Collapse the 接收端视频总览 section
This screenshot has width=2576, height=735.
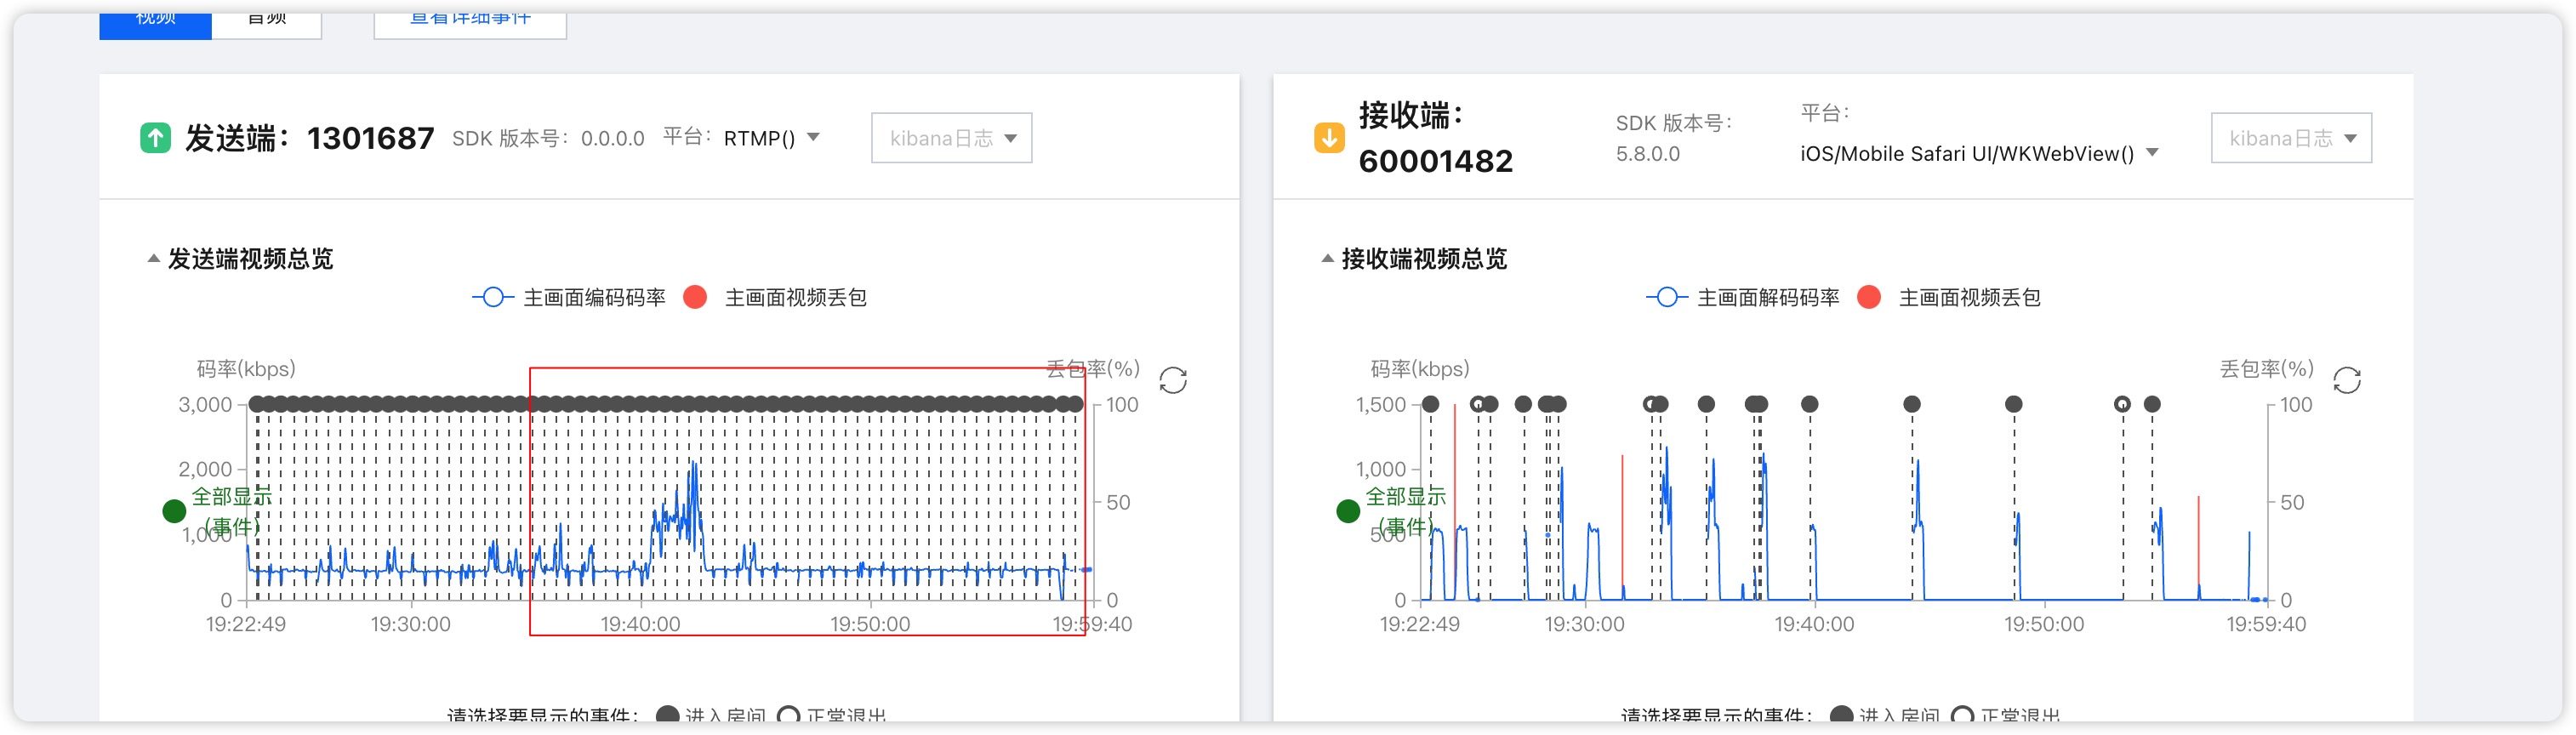point(1327,259)
